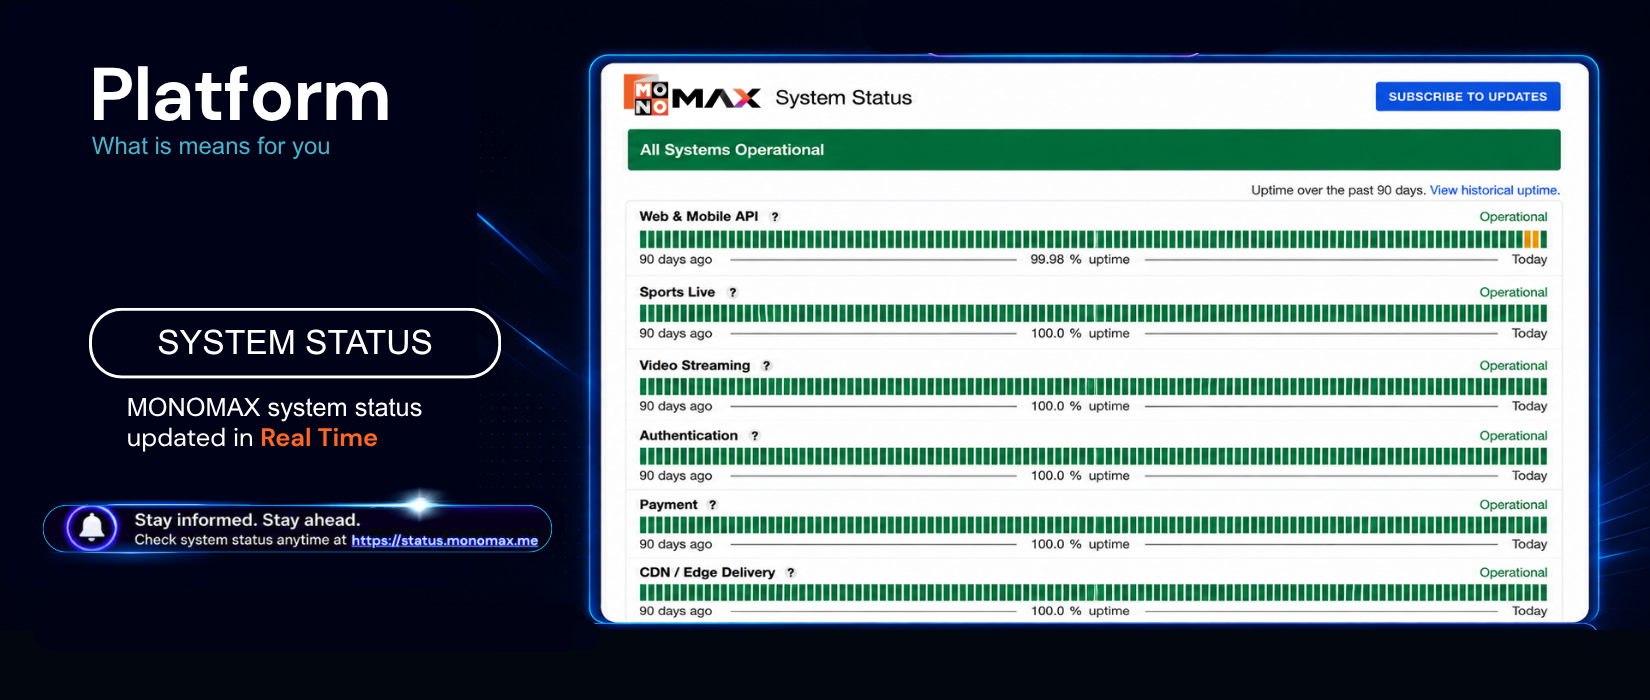1650x700 pixels.
Task: Click Operational status for CDN / Edge Delivery
Action: tap(1513, 573)
